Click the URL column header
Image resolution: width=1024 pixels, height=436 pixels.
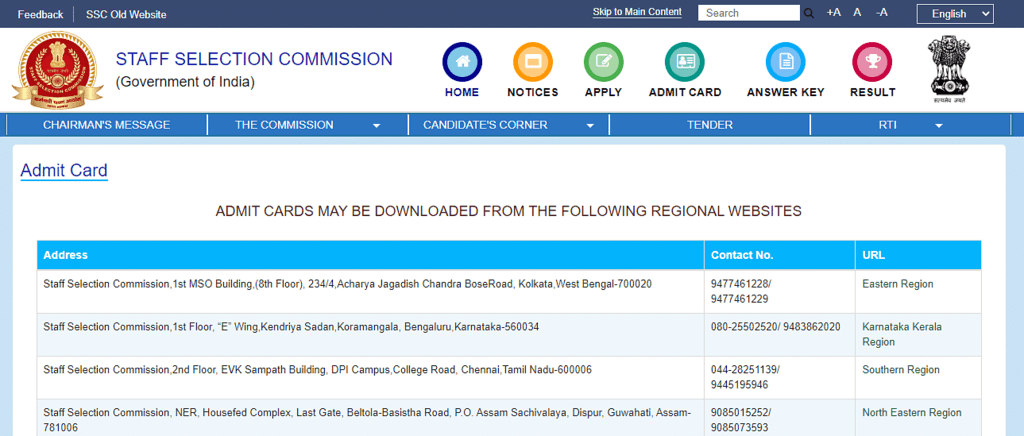(x=918, y=255)
